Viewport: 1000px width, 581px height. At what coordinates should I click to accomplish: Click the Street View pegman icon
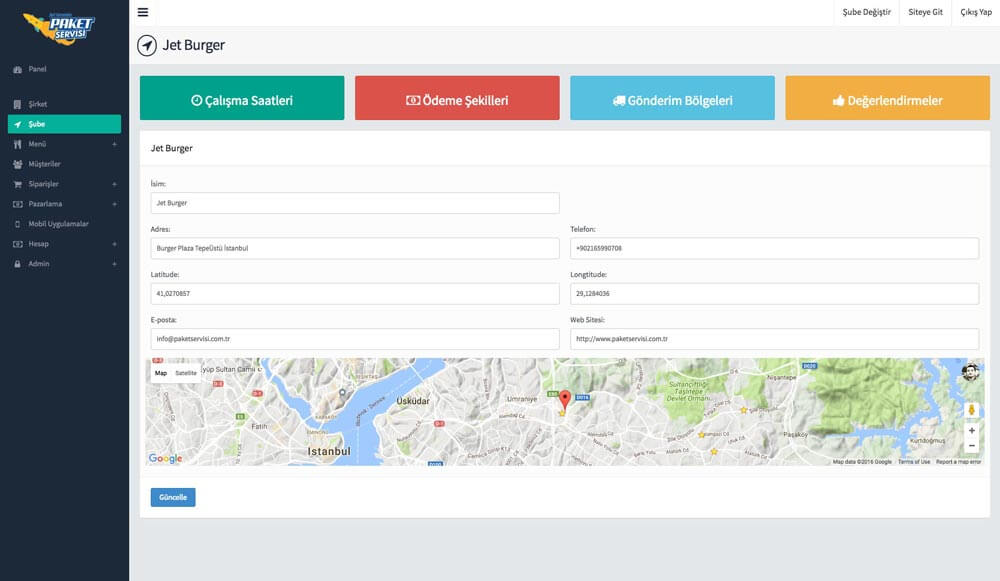(x=971, y=410)
